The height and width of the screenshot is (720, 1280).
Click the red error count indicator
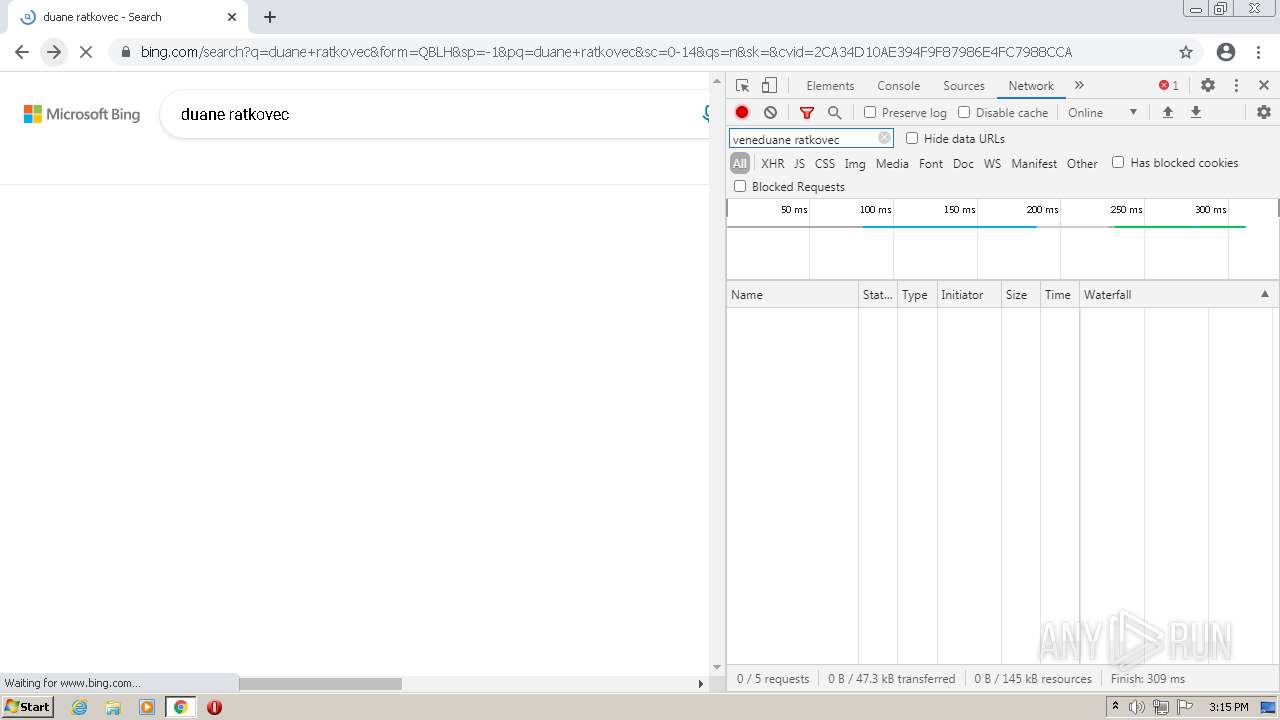point(1169,86)
